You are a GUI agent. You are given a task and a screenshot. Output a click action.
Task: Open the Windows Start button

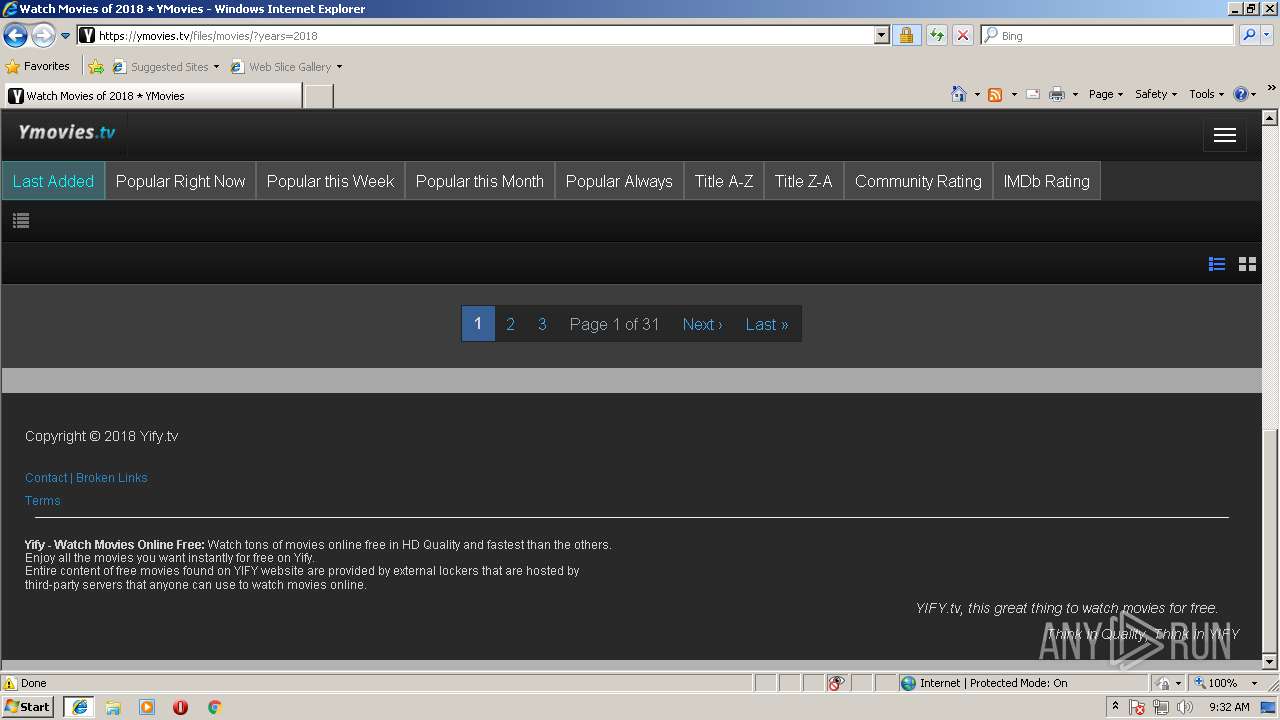coord(28,707)
